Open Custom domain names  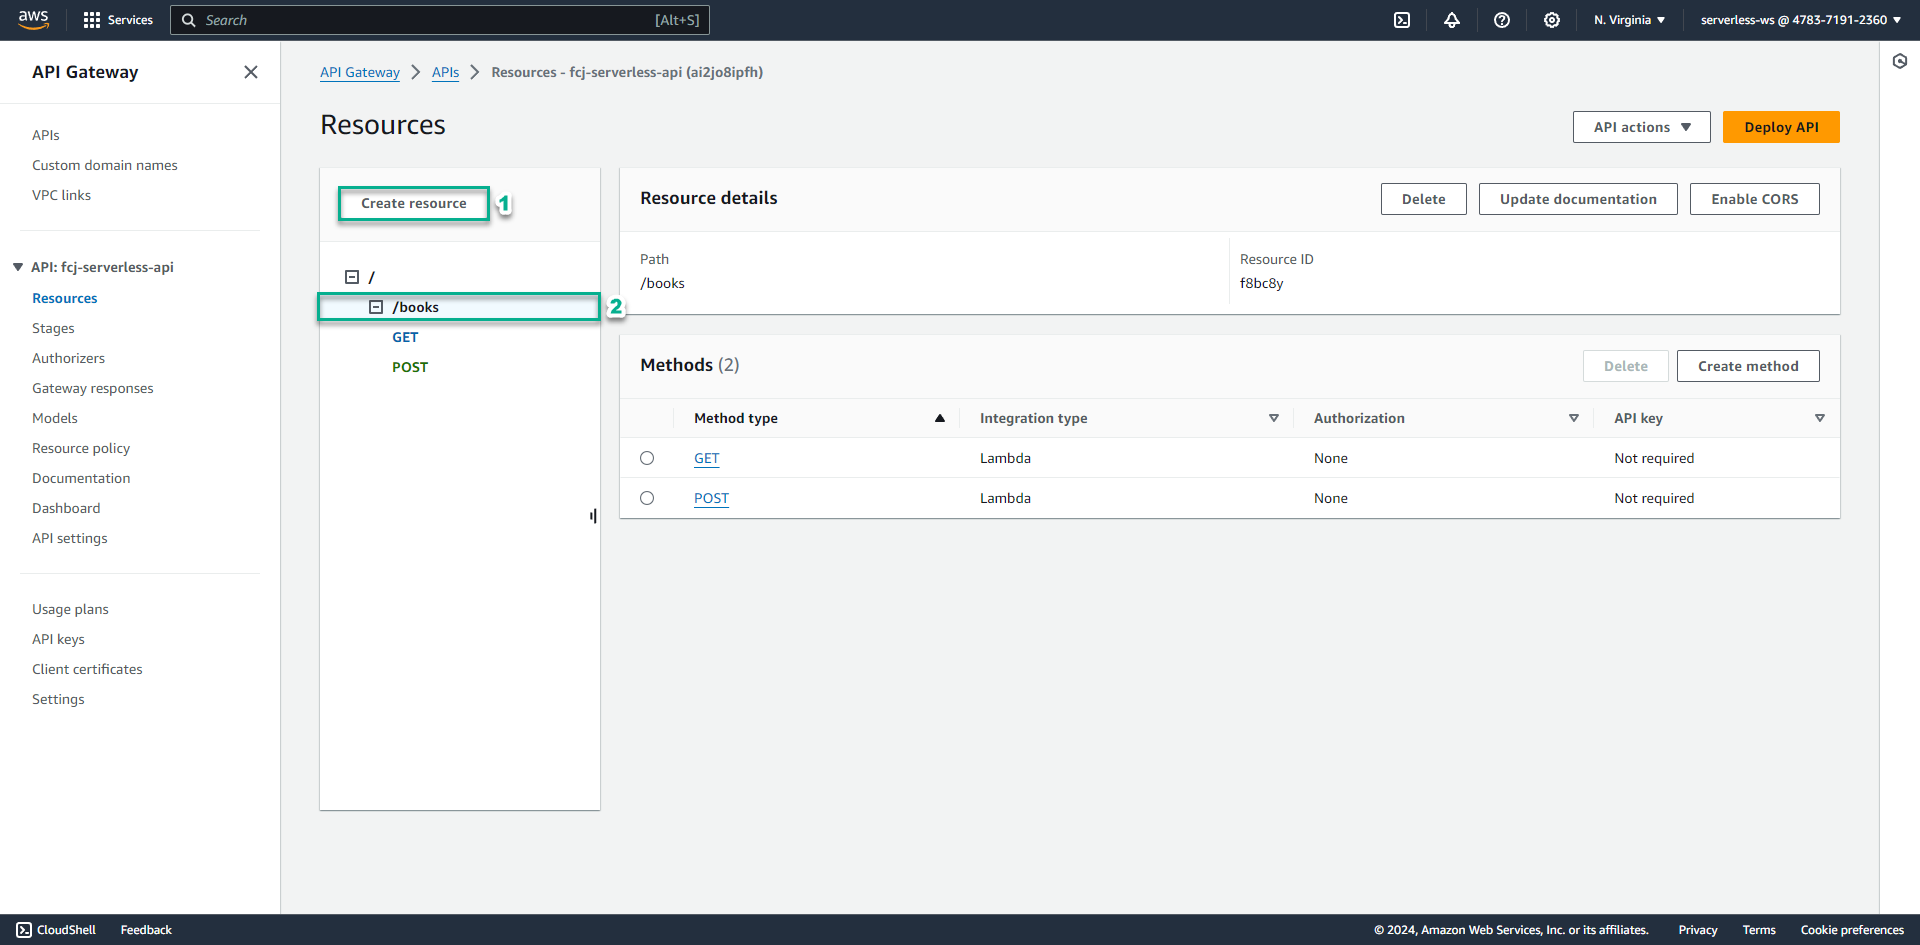pos(105,165)
